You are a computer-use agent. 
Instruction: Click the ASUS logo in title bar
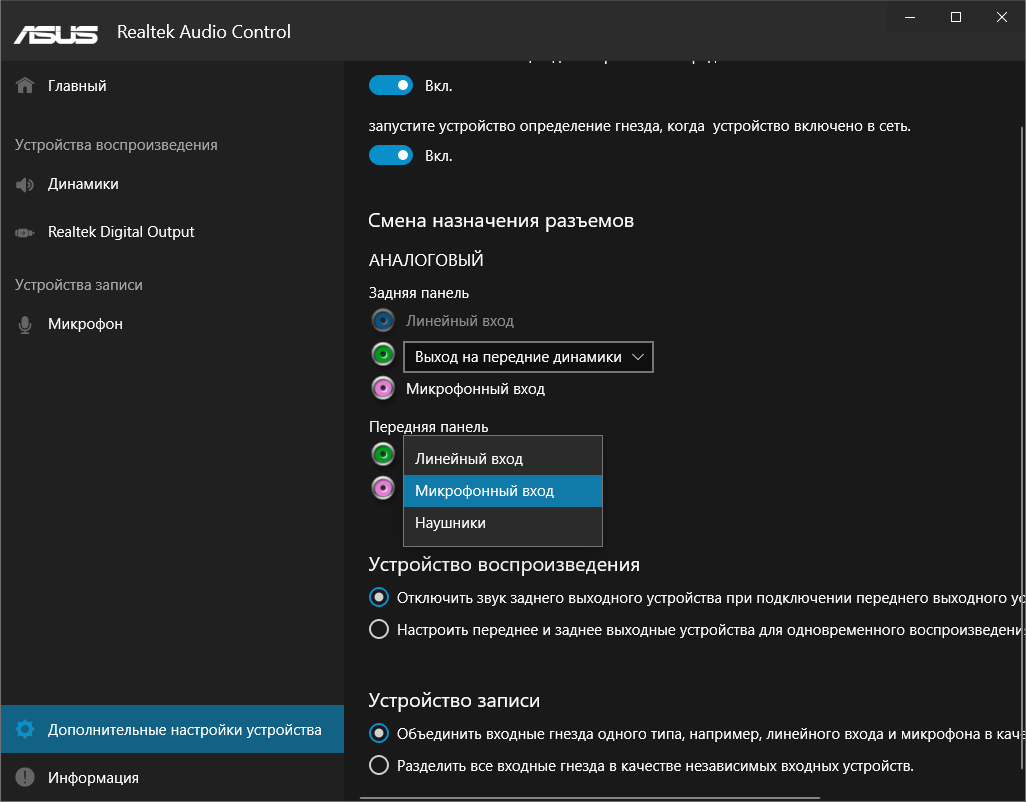[x=55, y=32]
